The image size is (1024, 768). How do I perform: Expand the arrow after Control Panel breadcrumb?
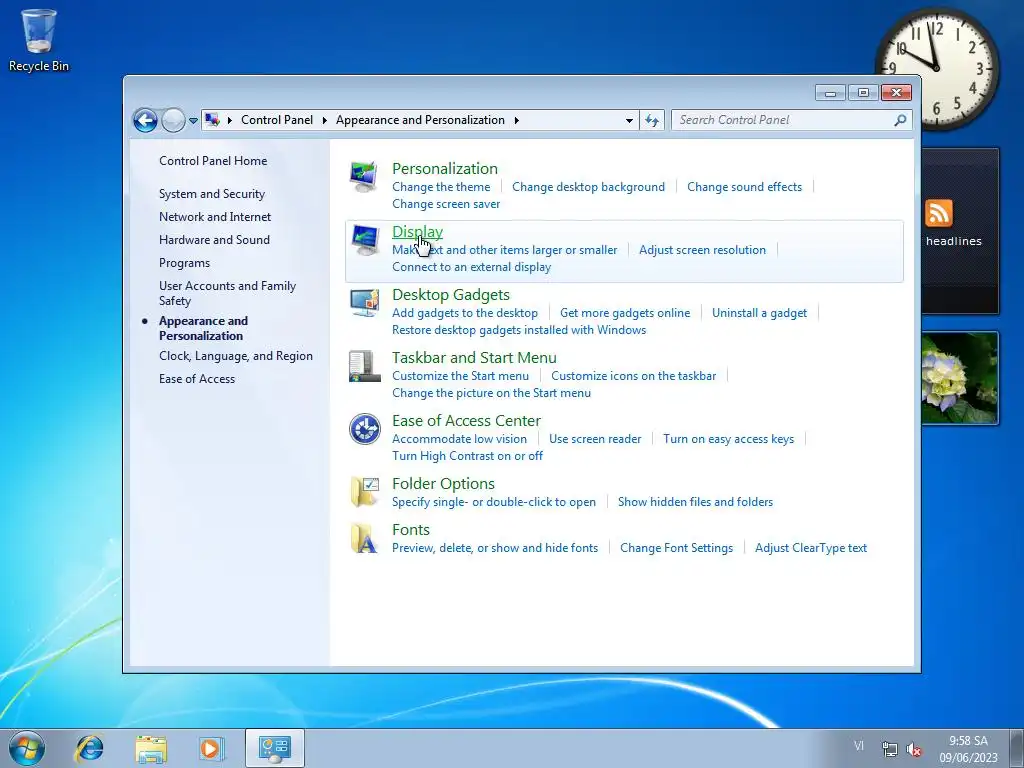point(325,120)
